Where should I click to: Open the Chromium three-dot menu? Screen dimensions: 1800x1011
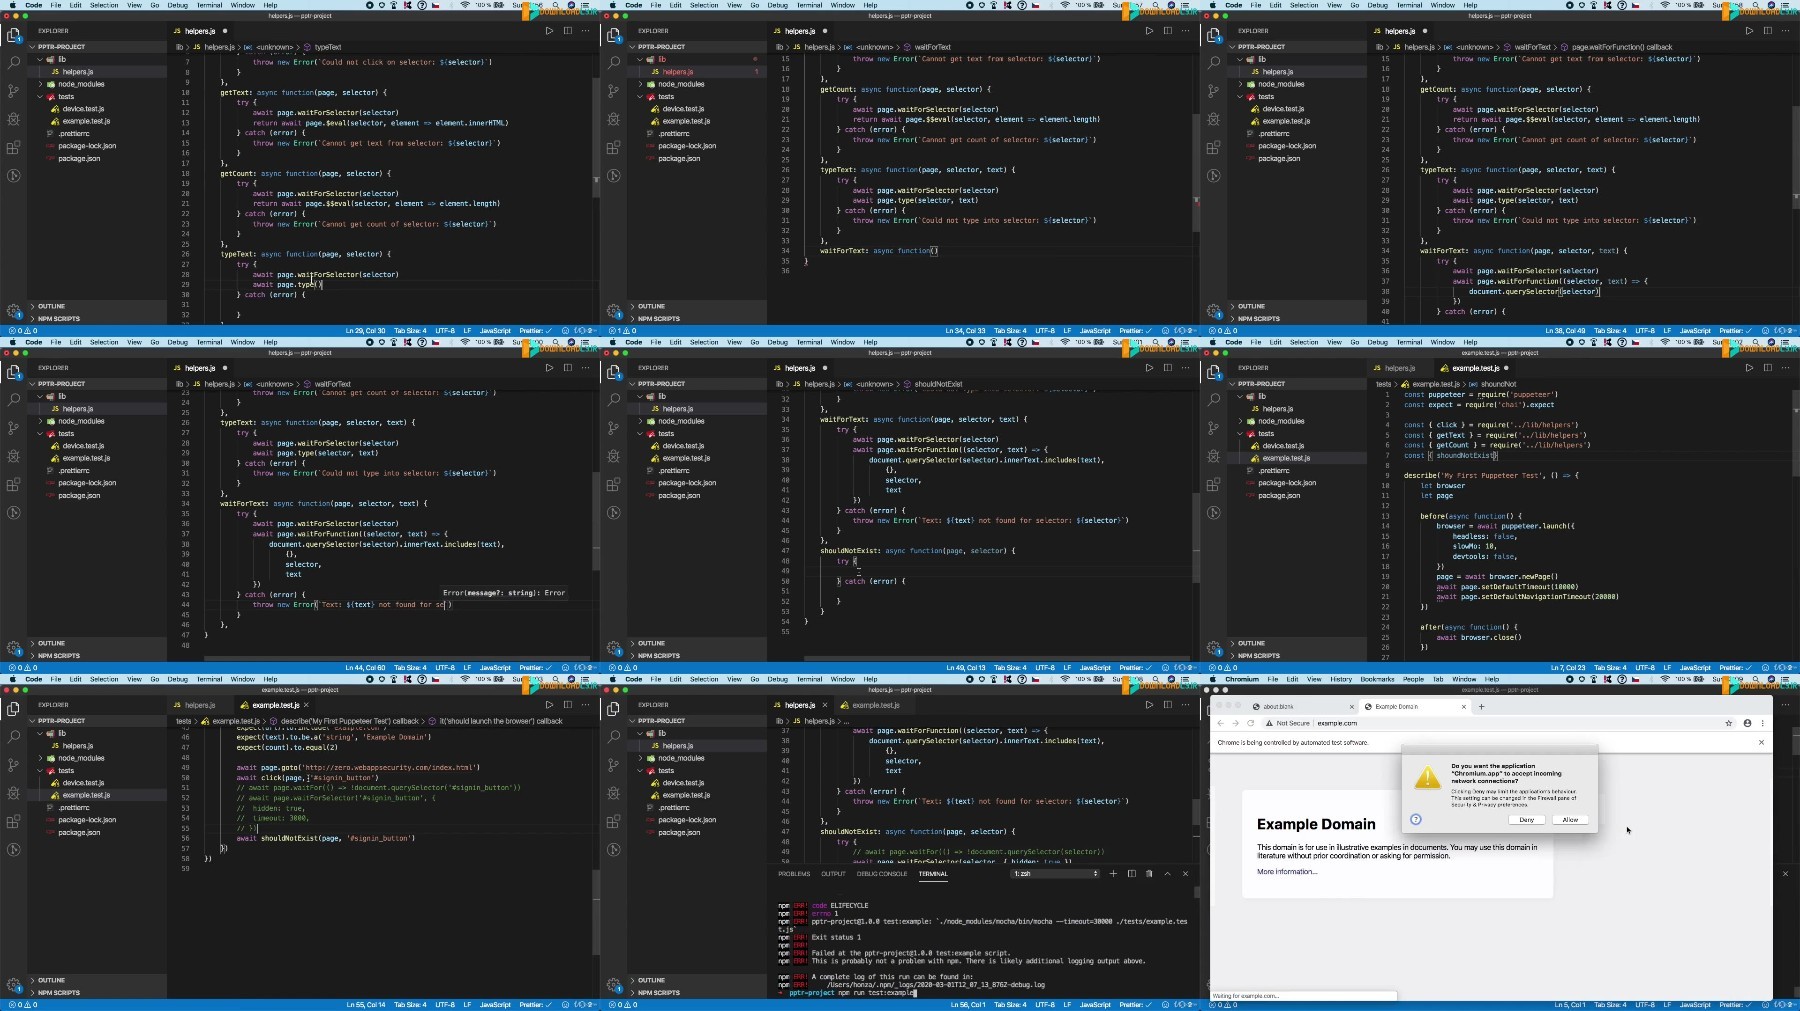click(x=1763, y=723)
